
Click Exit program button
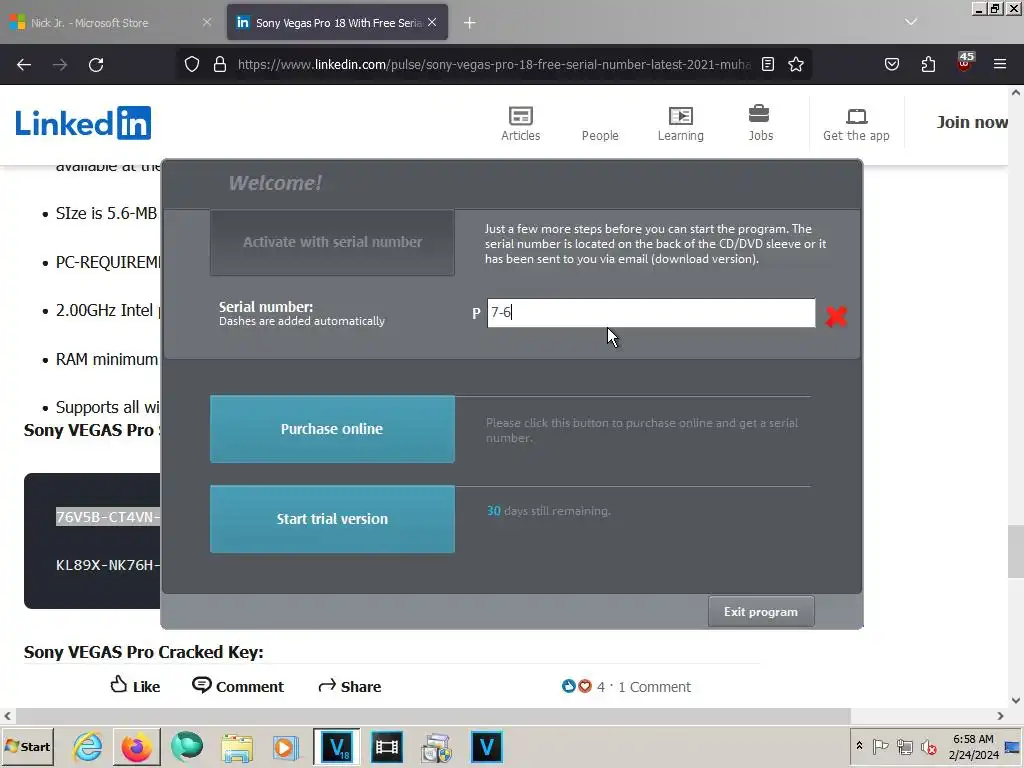click(x=761, y=612)
